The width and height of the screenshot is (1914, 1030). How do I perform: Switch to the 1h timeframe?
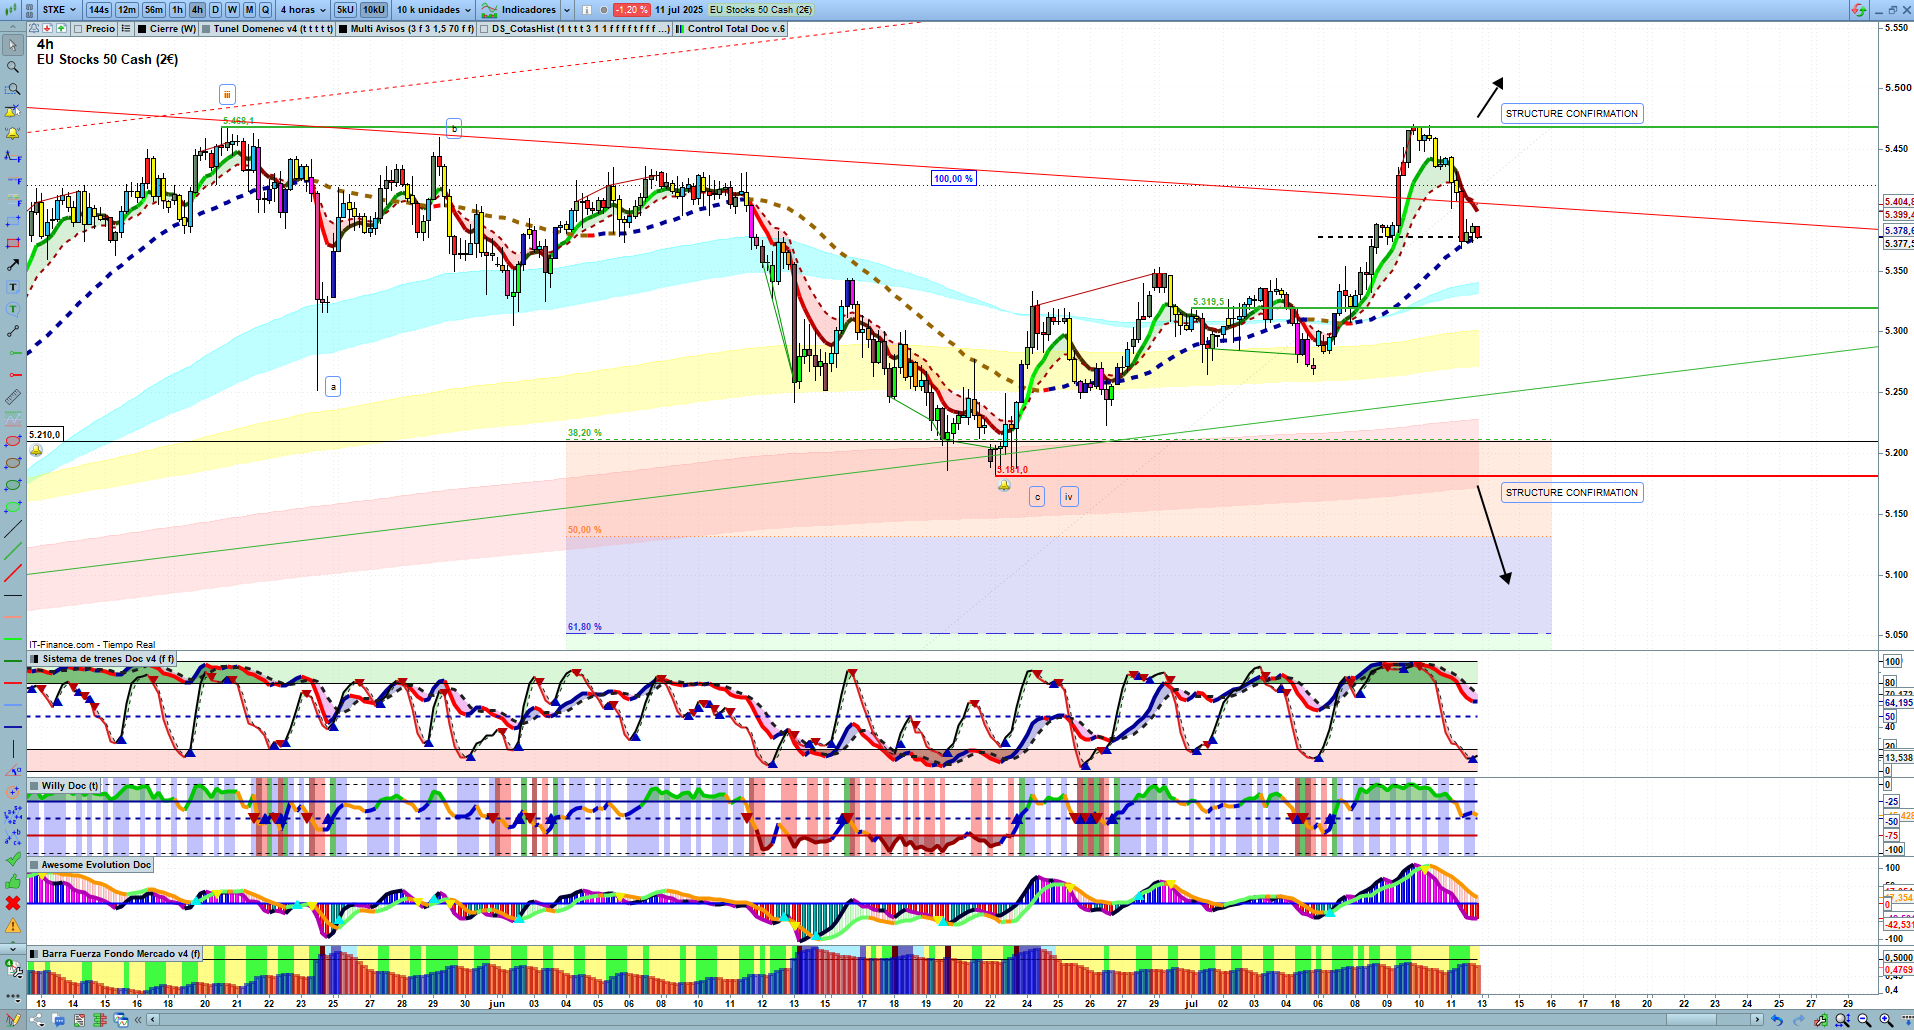click(x=178, y=10)
